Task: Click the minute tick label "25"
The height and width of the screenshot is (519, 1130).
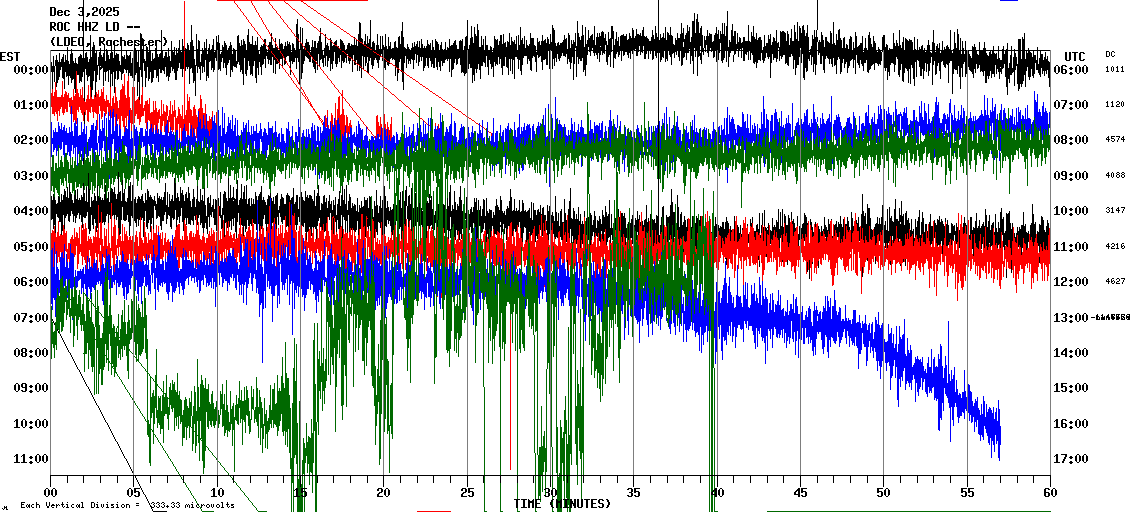Action: click(x=467, y=492)
